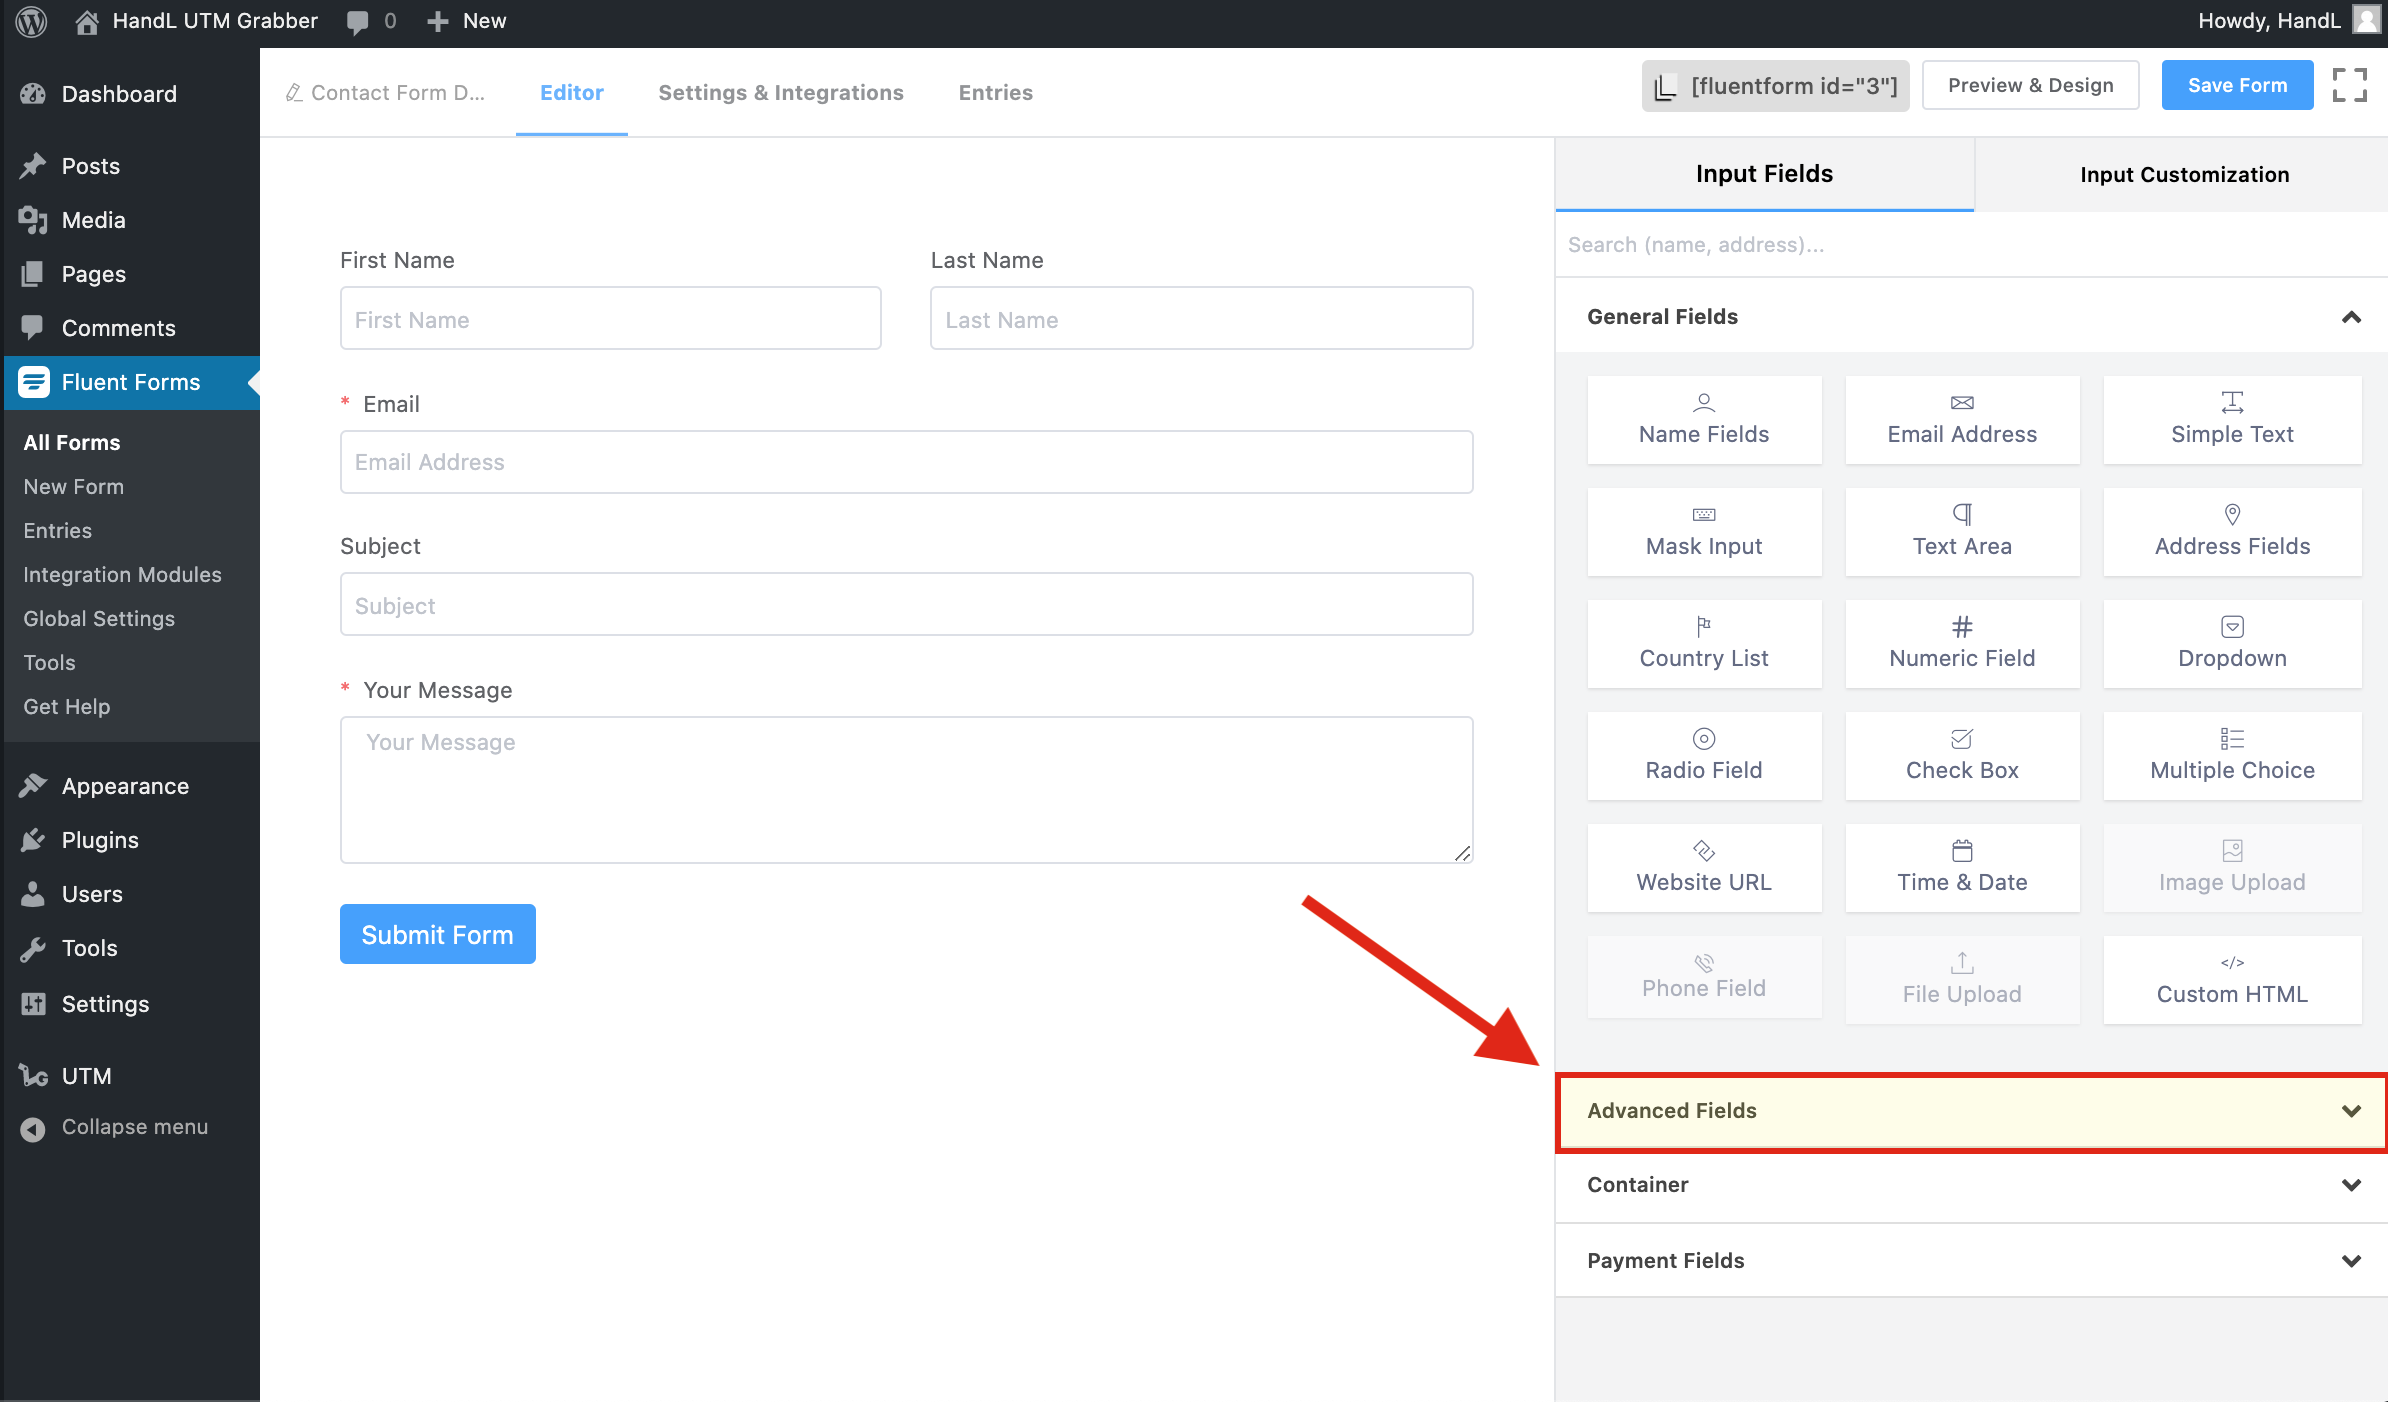The height and width of the screenshot is (1402, 2388).
Task: Switch to Input Customization tab
Action: point(2183,175)
